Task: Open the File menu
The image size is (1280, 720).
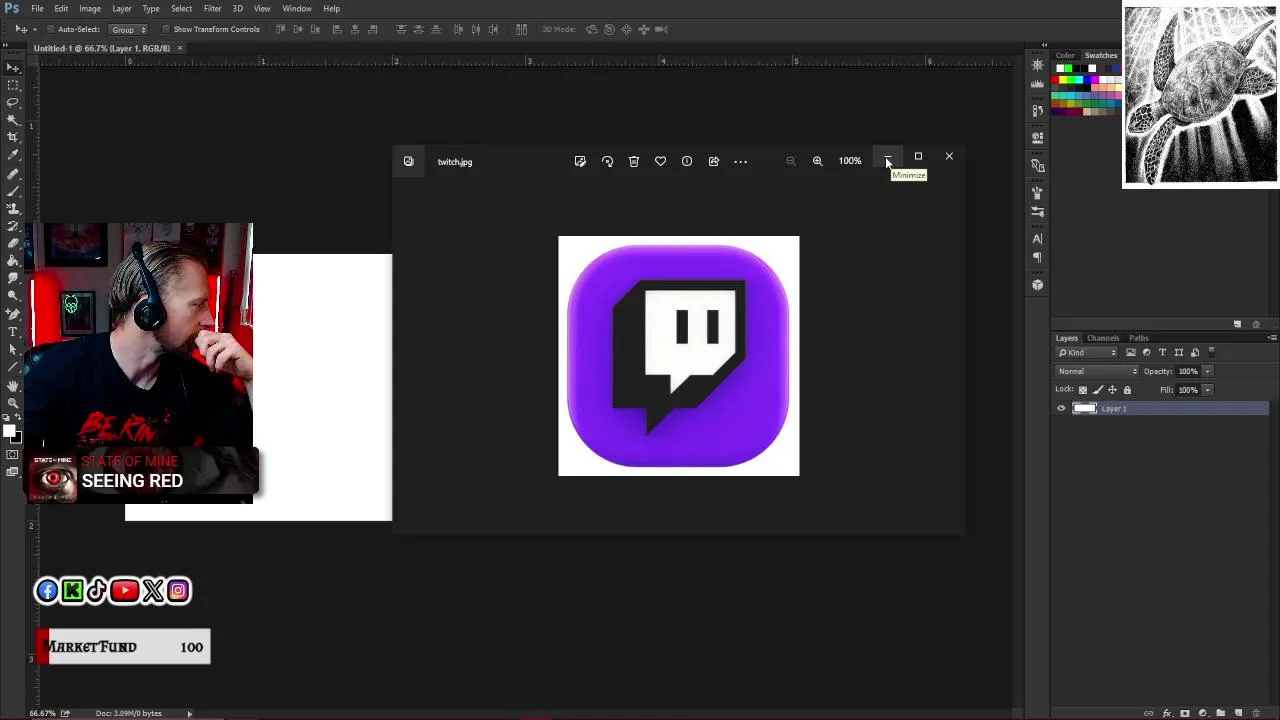Action: [x=37, y=8]
